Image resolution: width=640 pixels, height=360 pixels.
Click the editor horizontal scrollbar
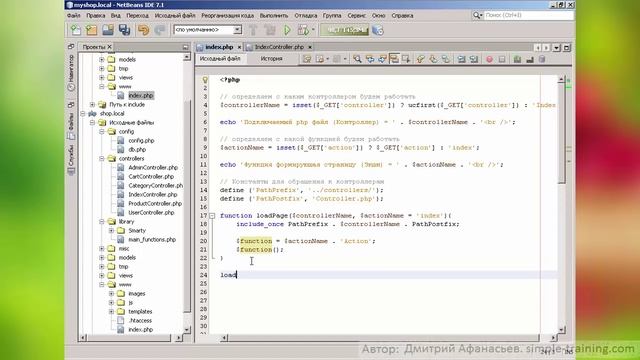[383, 338]
